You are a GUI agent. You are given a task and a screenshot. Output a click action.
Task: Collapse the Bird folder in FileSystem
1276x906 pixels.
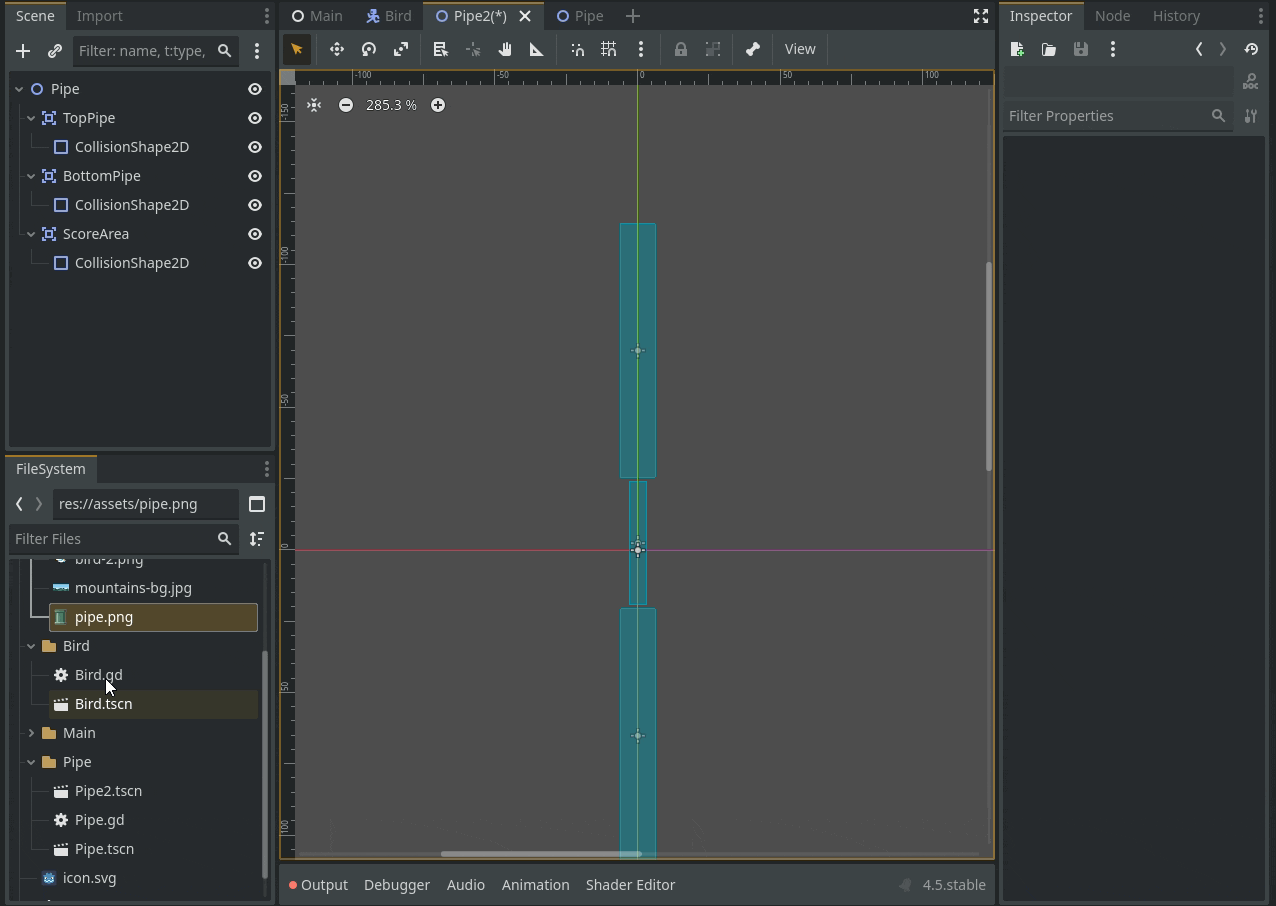pos(31,646)
